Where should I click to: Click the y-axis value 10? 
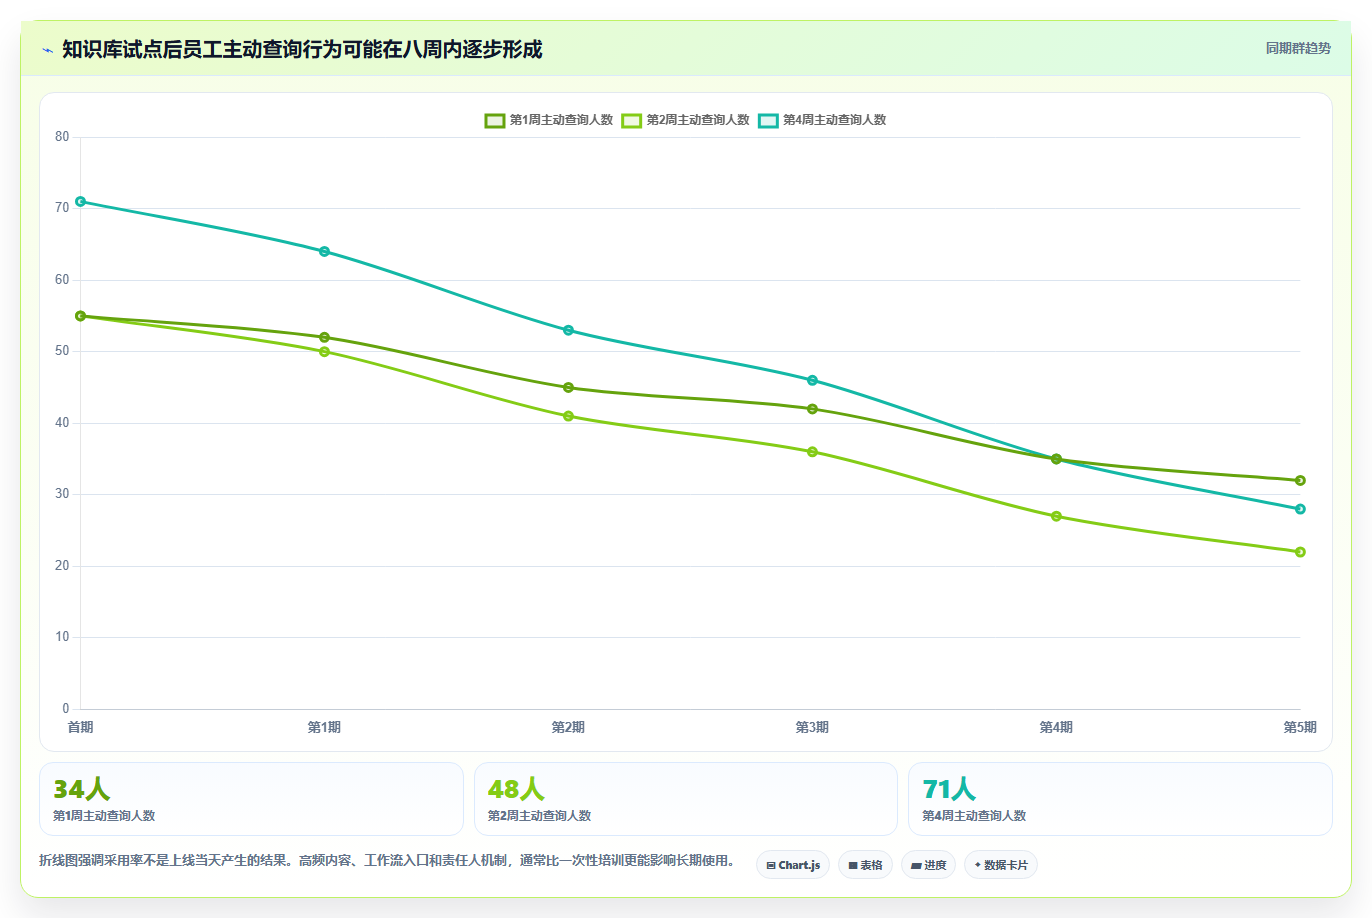tap(62, 637)
